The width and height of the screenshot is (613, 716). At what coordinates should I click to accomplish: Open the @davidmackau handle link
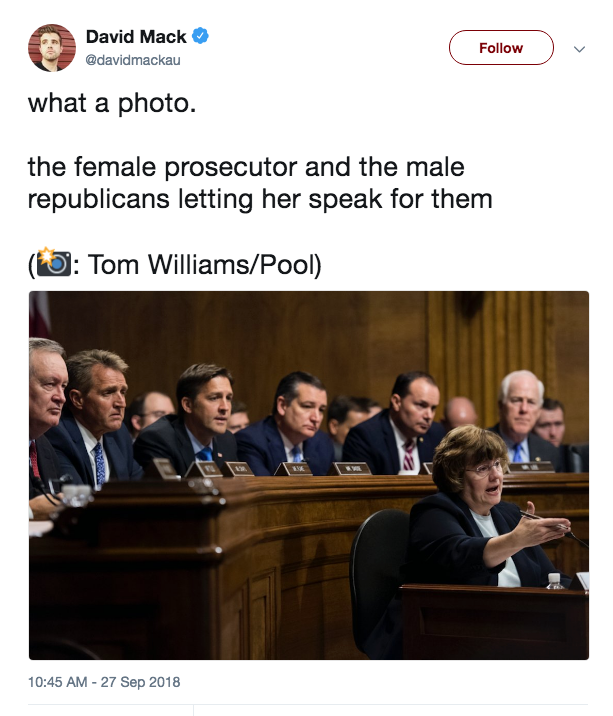[x=133, y=60]
